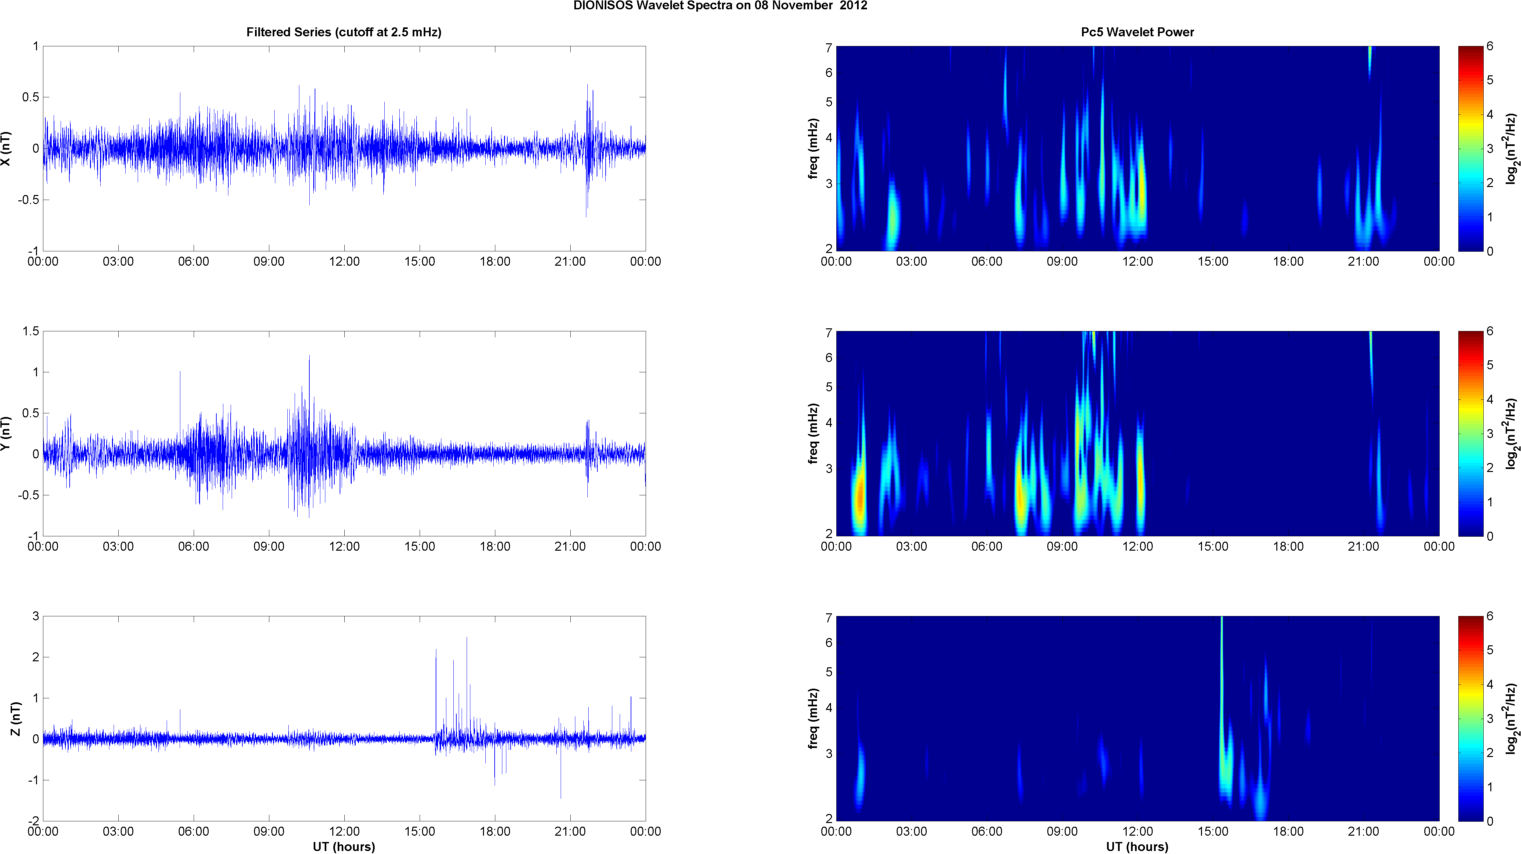Select the 'Filtered Series (cutoff at 2.5 mHz)' heading
Image resolution: width=1521 pixels, height=854 pixels.
tap(344, 32)
